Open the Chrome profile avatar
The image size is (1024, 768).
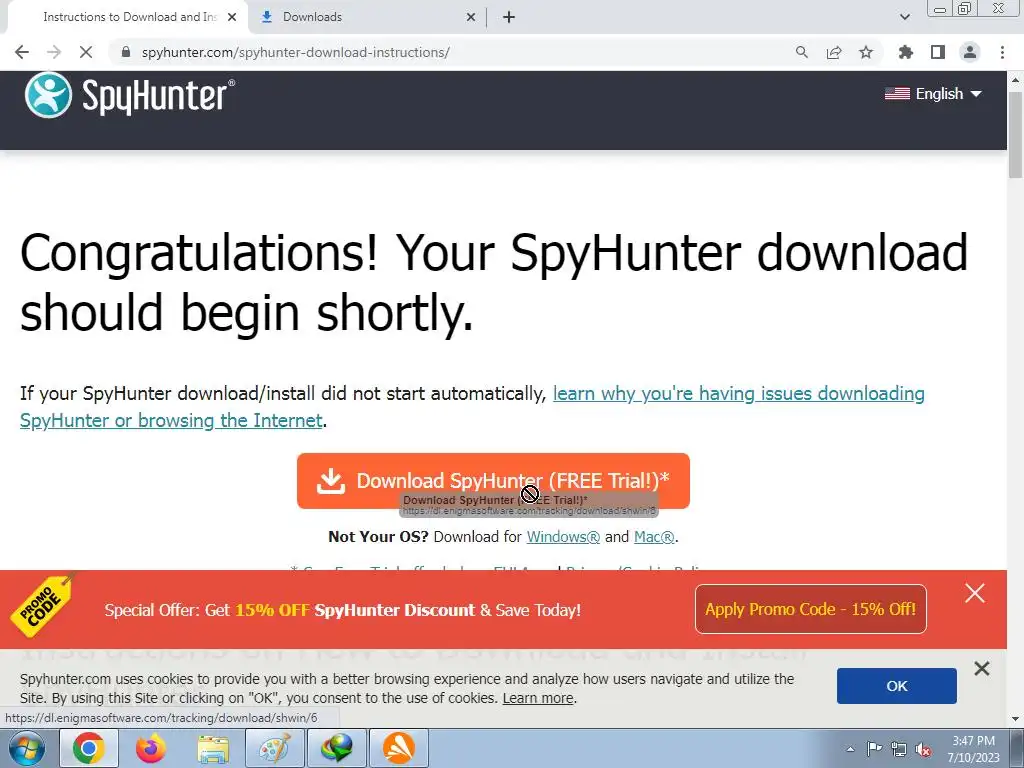click(970, 52)
